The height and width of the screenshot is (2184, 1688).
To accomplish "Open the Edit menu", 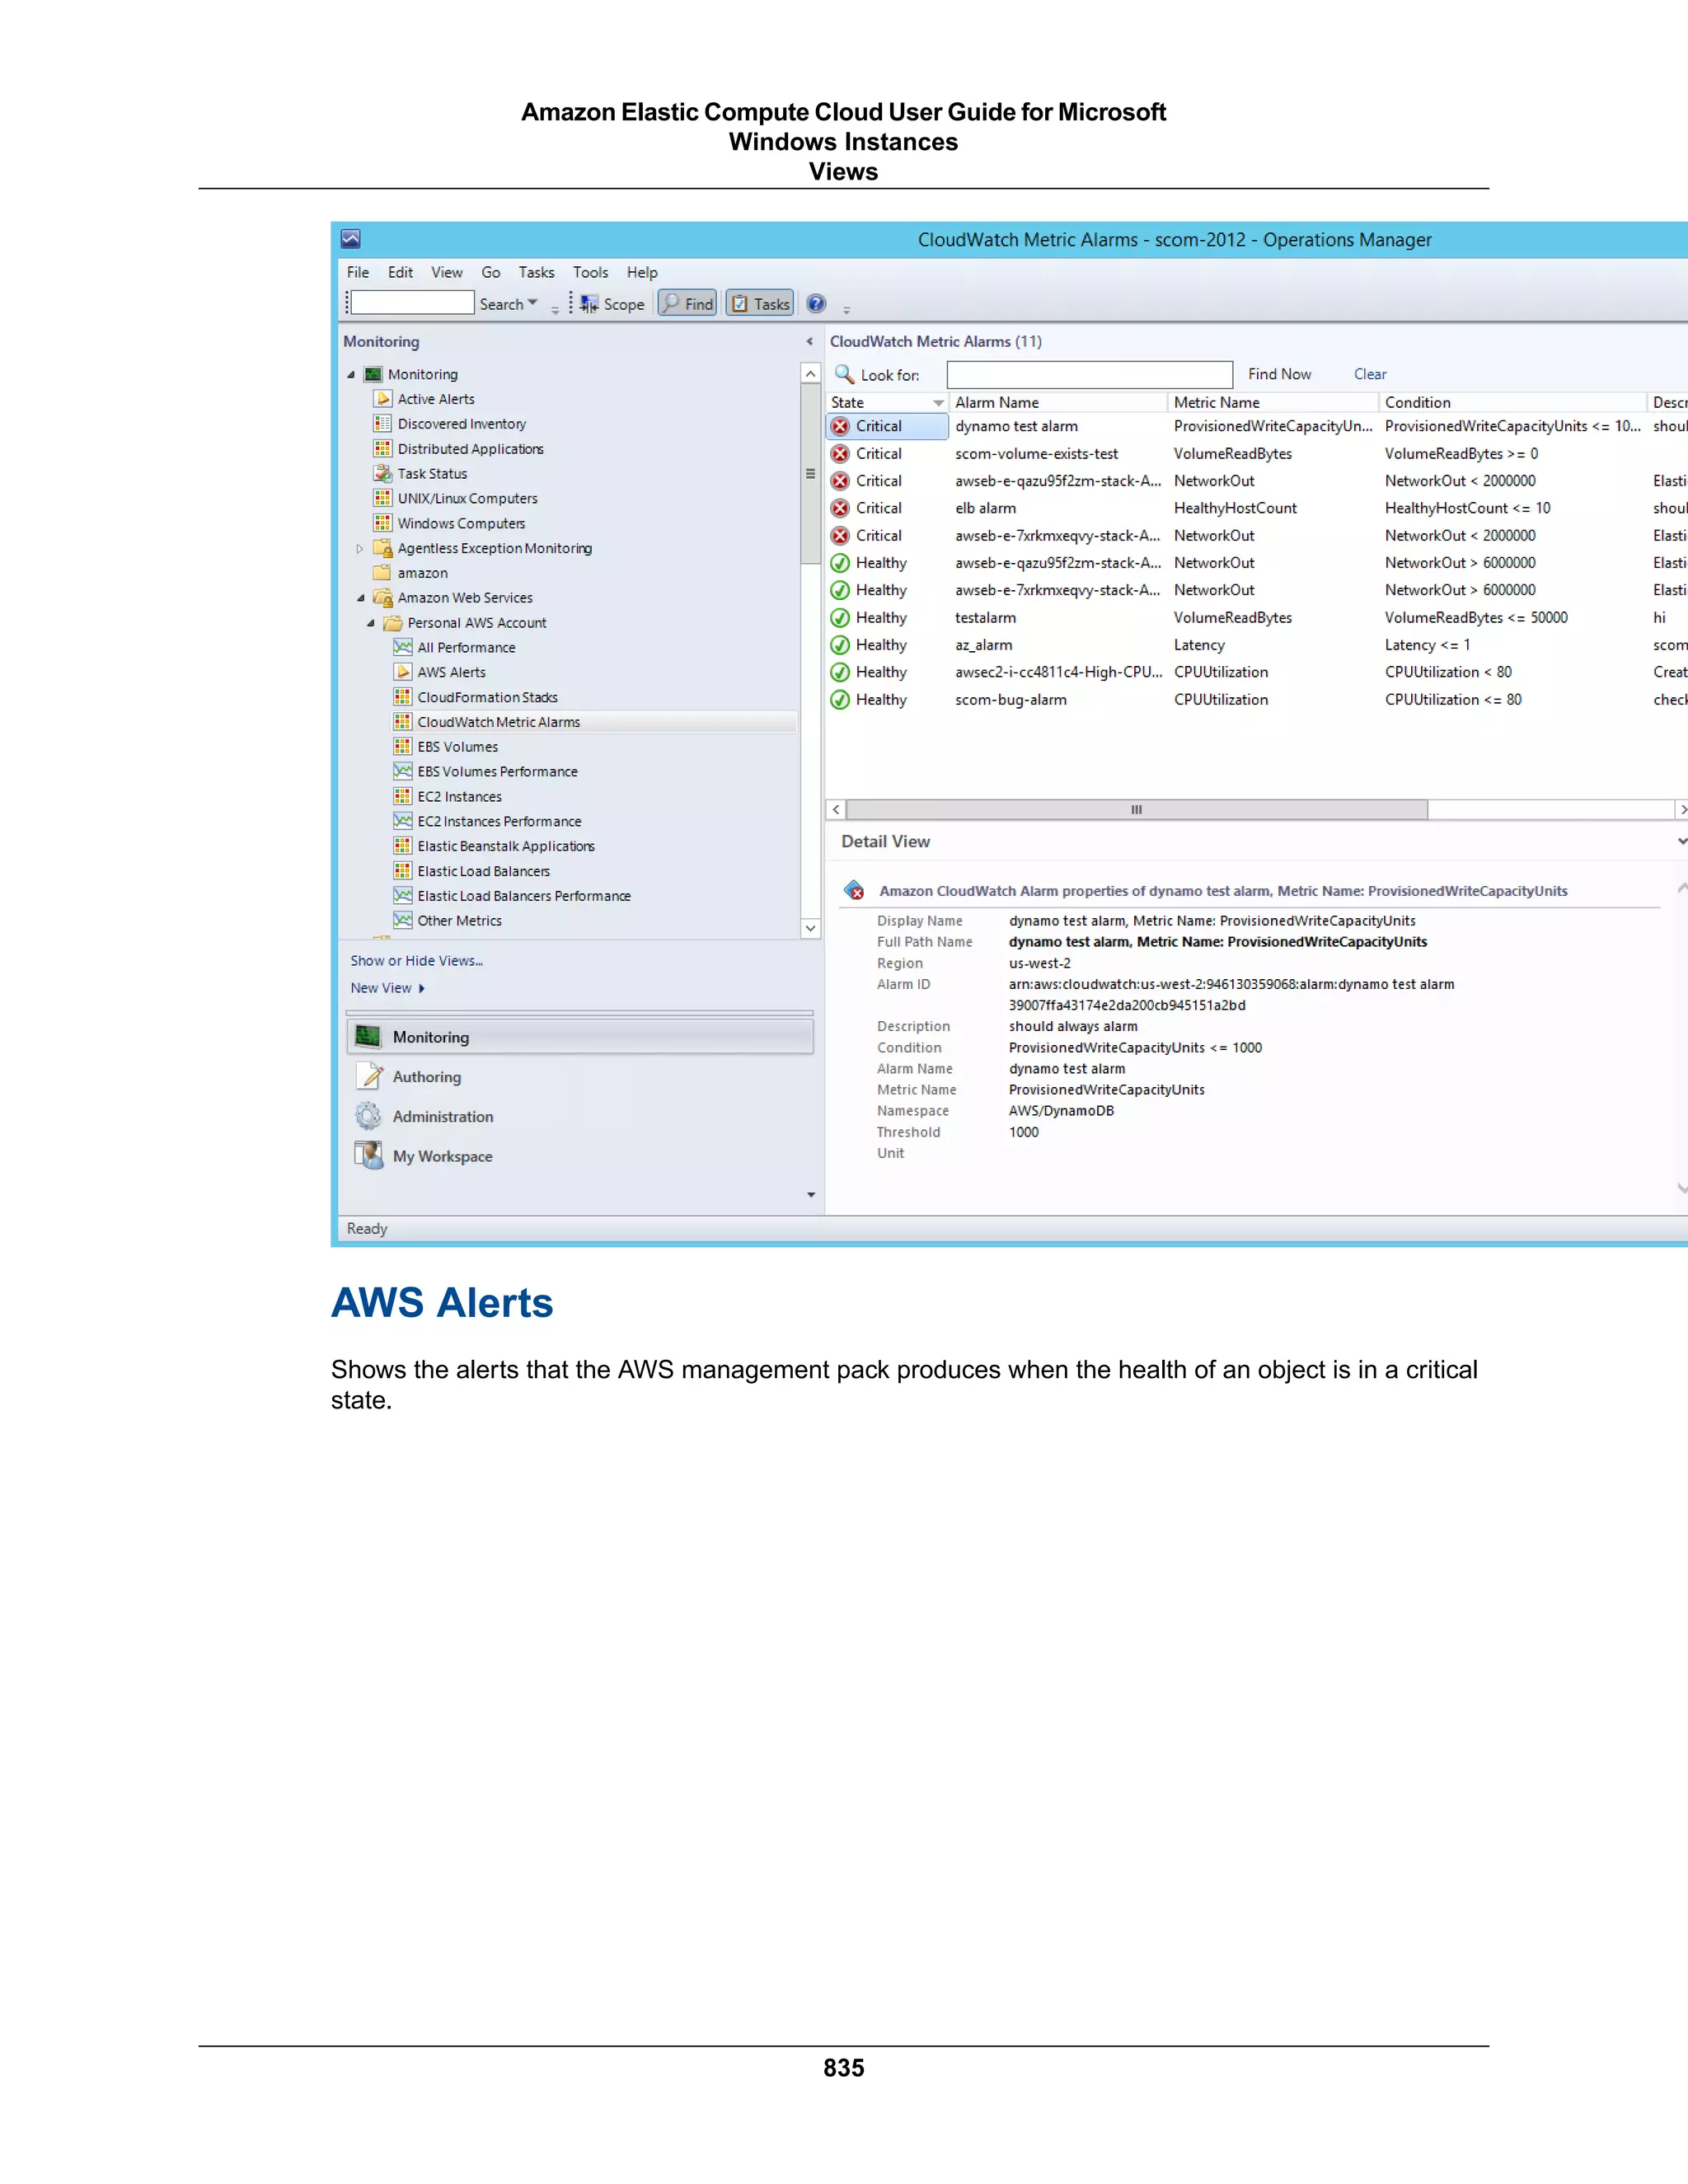I will [x=400, y=272].
